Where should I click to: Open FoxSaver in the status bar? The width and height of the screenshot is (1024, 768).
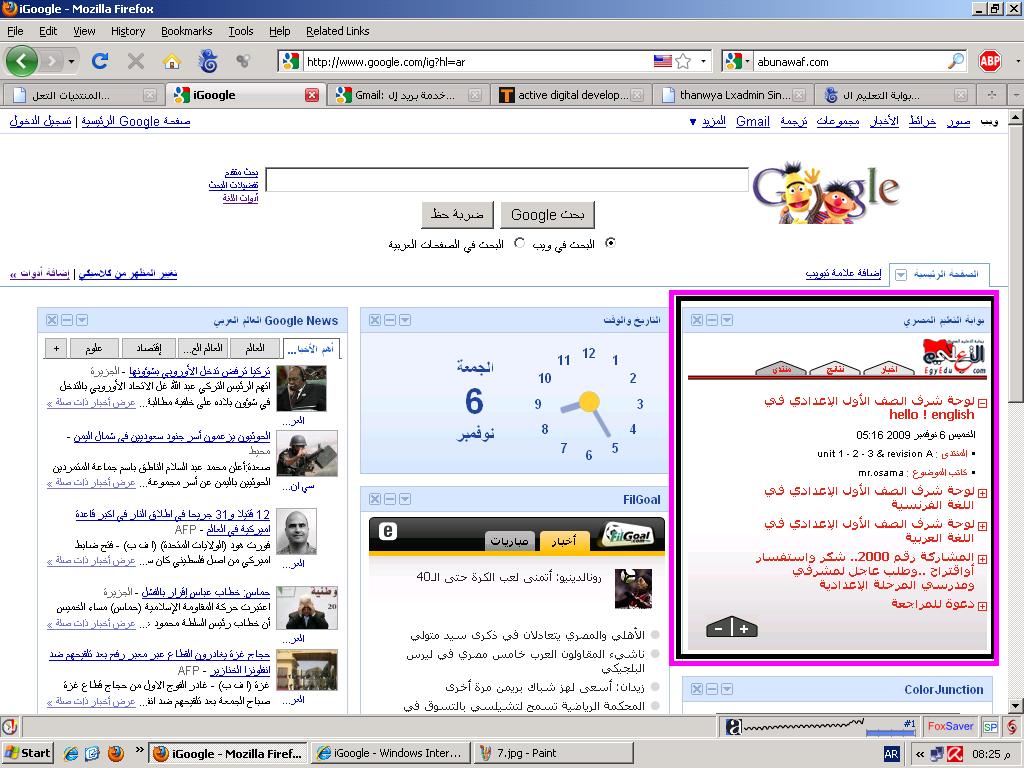coord(950,726)
